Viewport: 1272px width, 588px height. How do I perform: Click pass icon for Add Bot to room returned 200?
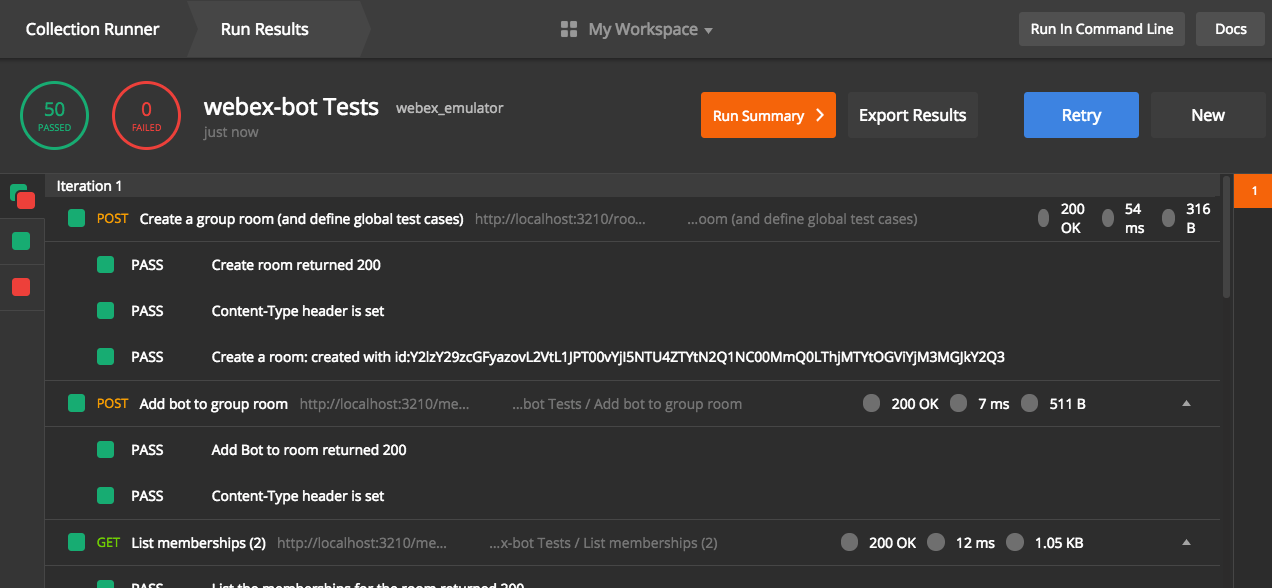(x=105, y=450)
